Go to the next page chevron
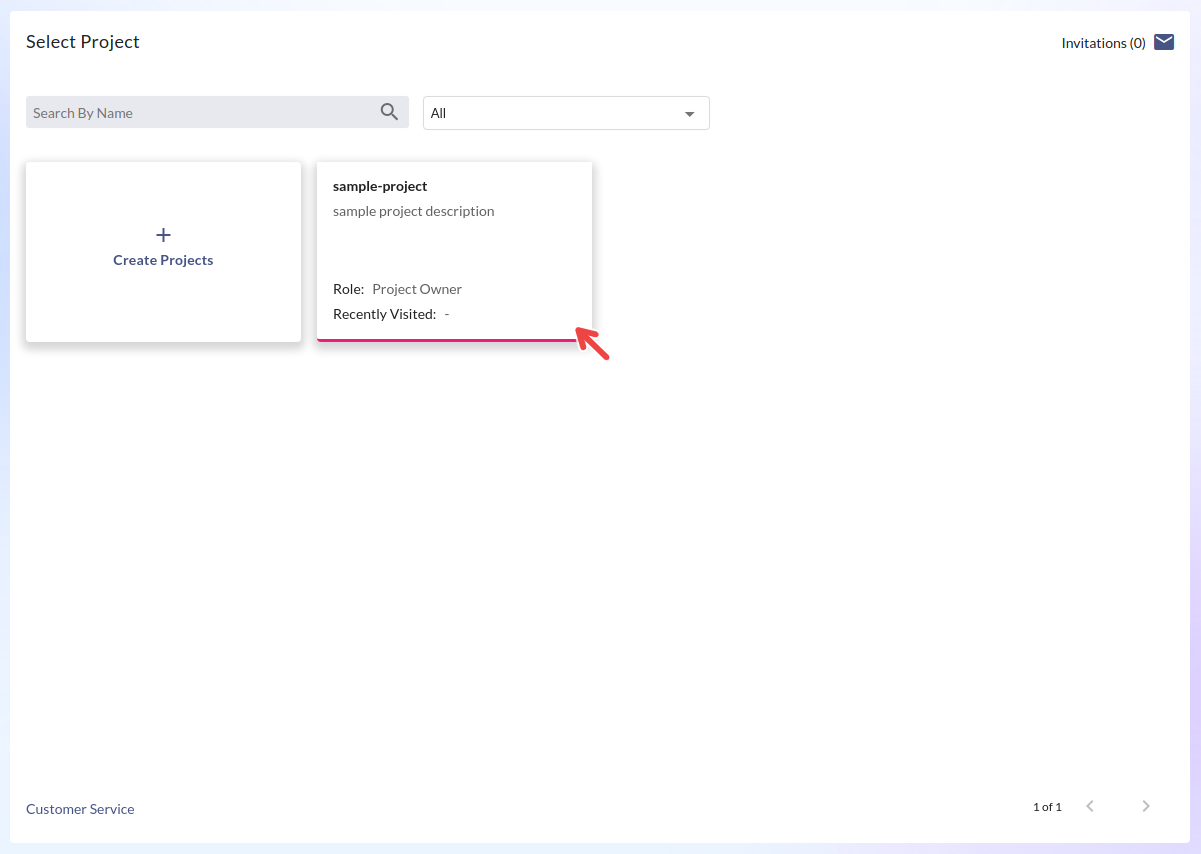The width and height of the screenshot is (1201, 854). 1146,806
